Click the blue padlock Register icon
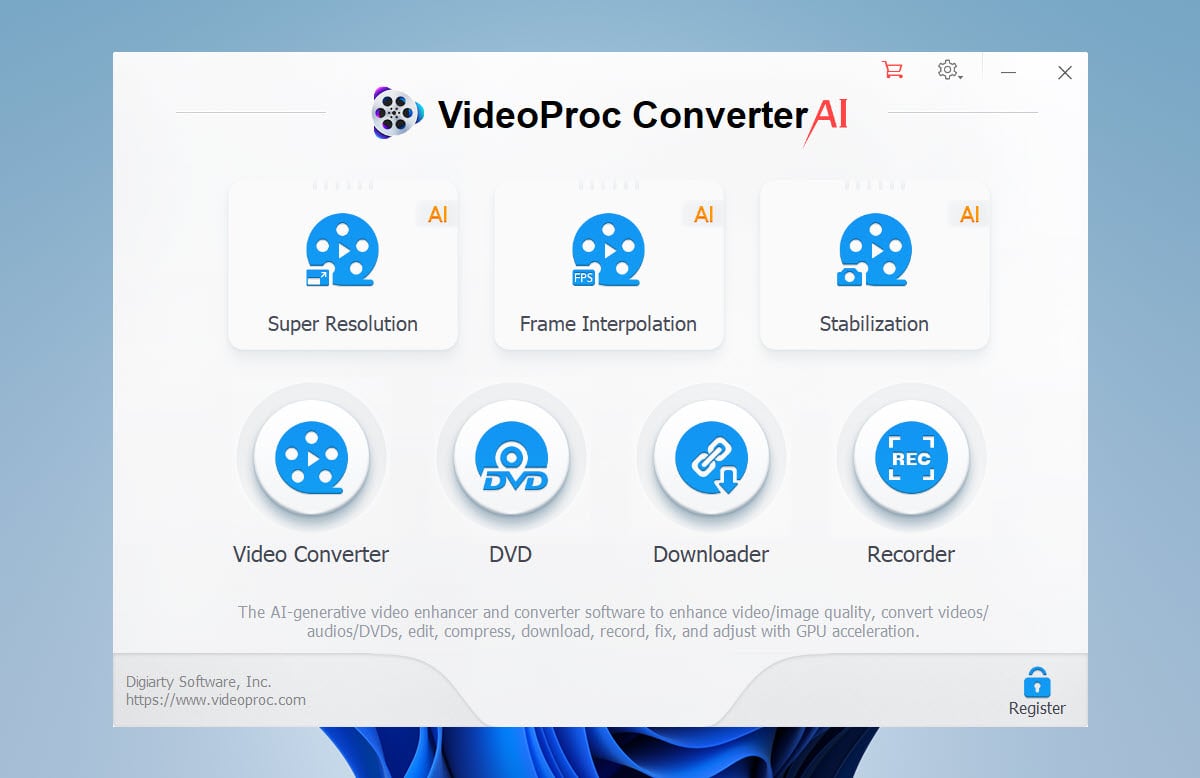This screenshot has height=778, width=1200. click(x=1037, y=683)
